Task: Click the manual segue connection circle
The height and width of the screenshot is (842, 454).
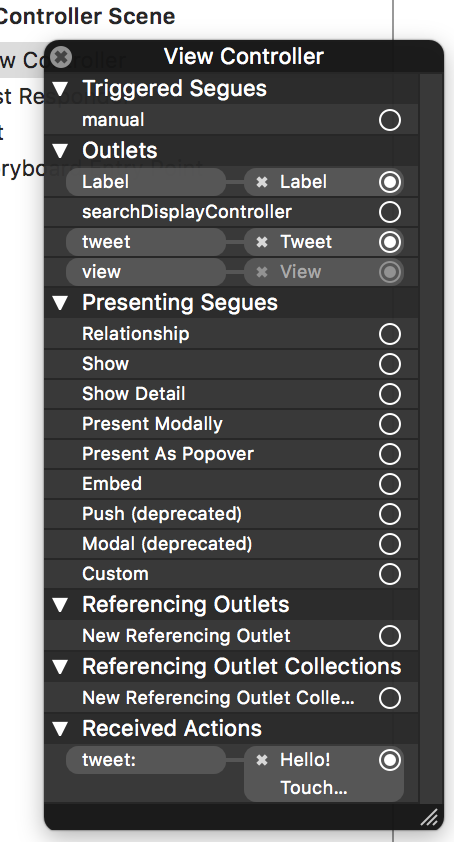Action: click(390, 120)
